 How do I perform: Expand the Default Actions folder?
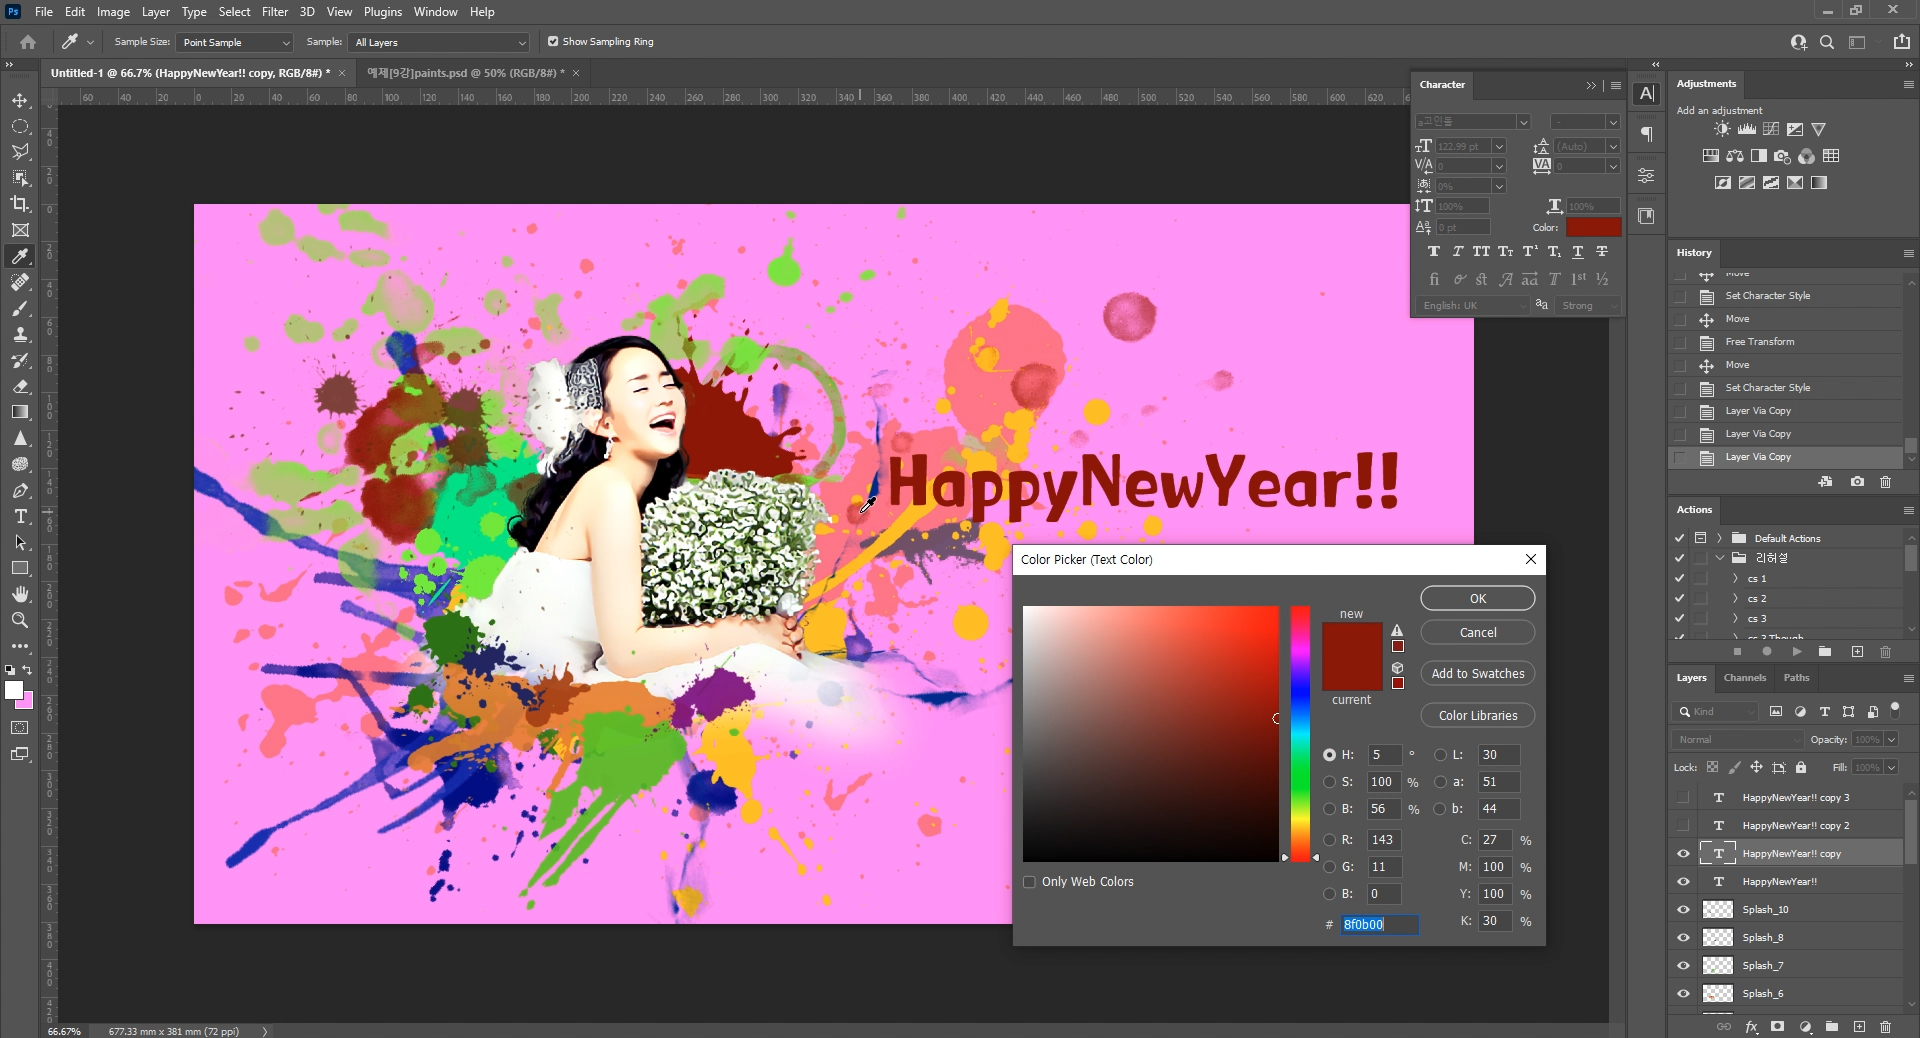click(x=1719, y=538)
